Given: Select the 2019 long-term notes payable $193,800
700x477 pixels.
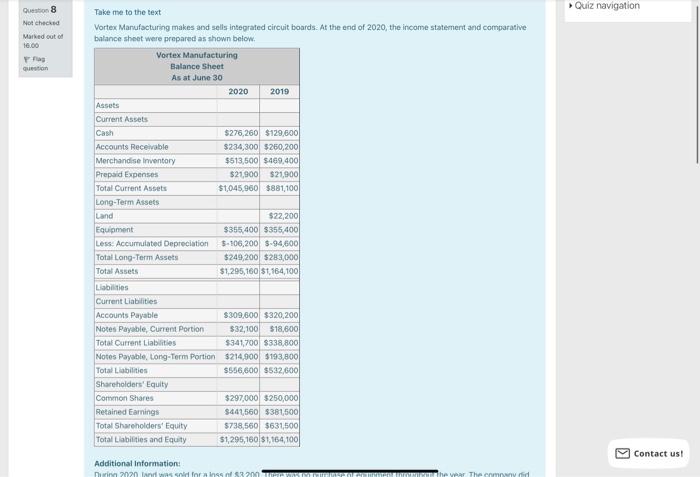Looking at the screenshot, I should click(x=282, y=357).
